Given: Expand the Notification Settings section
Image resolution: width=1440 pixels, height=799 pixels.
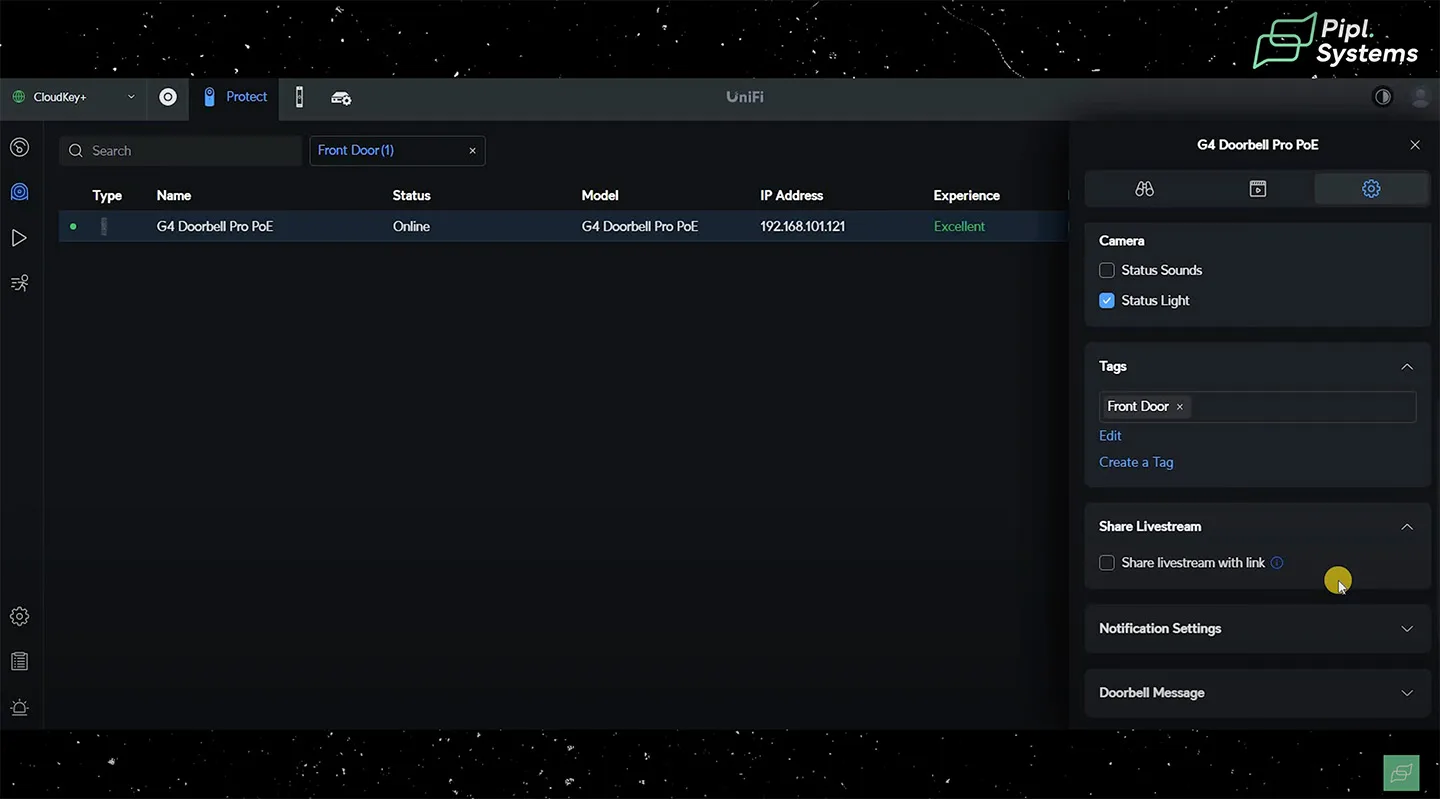Looking at the screenshot, I should pyautogui.click(x=1258, y=629).
